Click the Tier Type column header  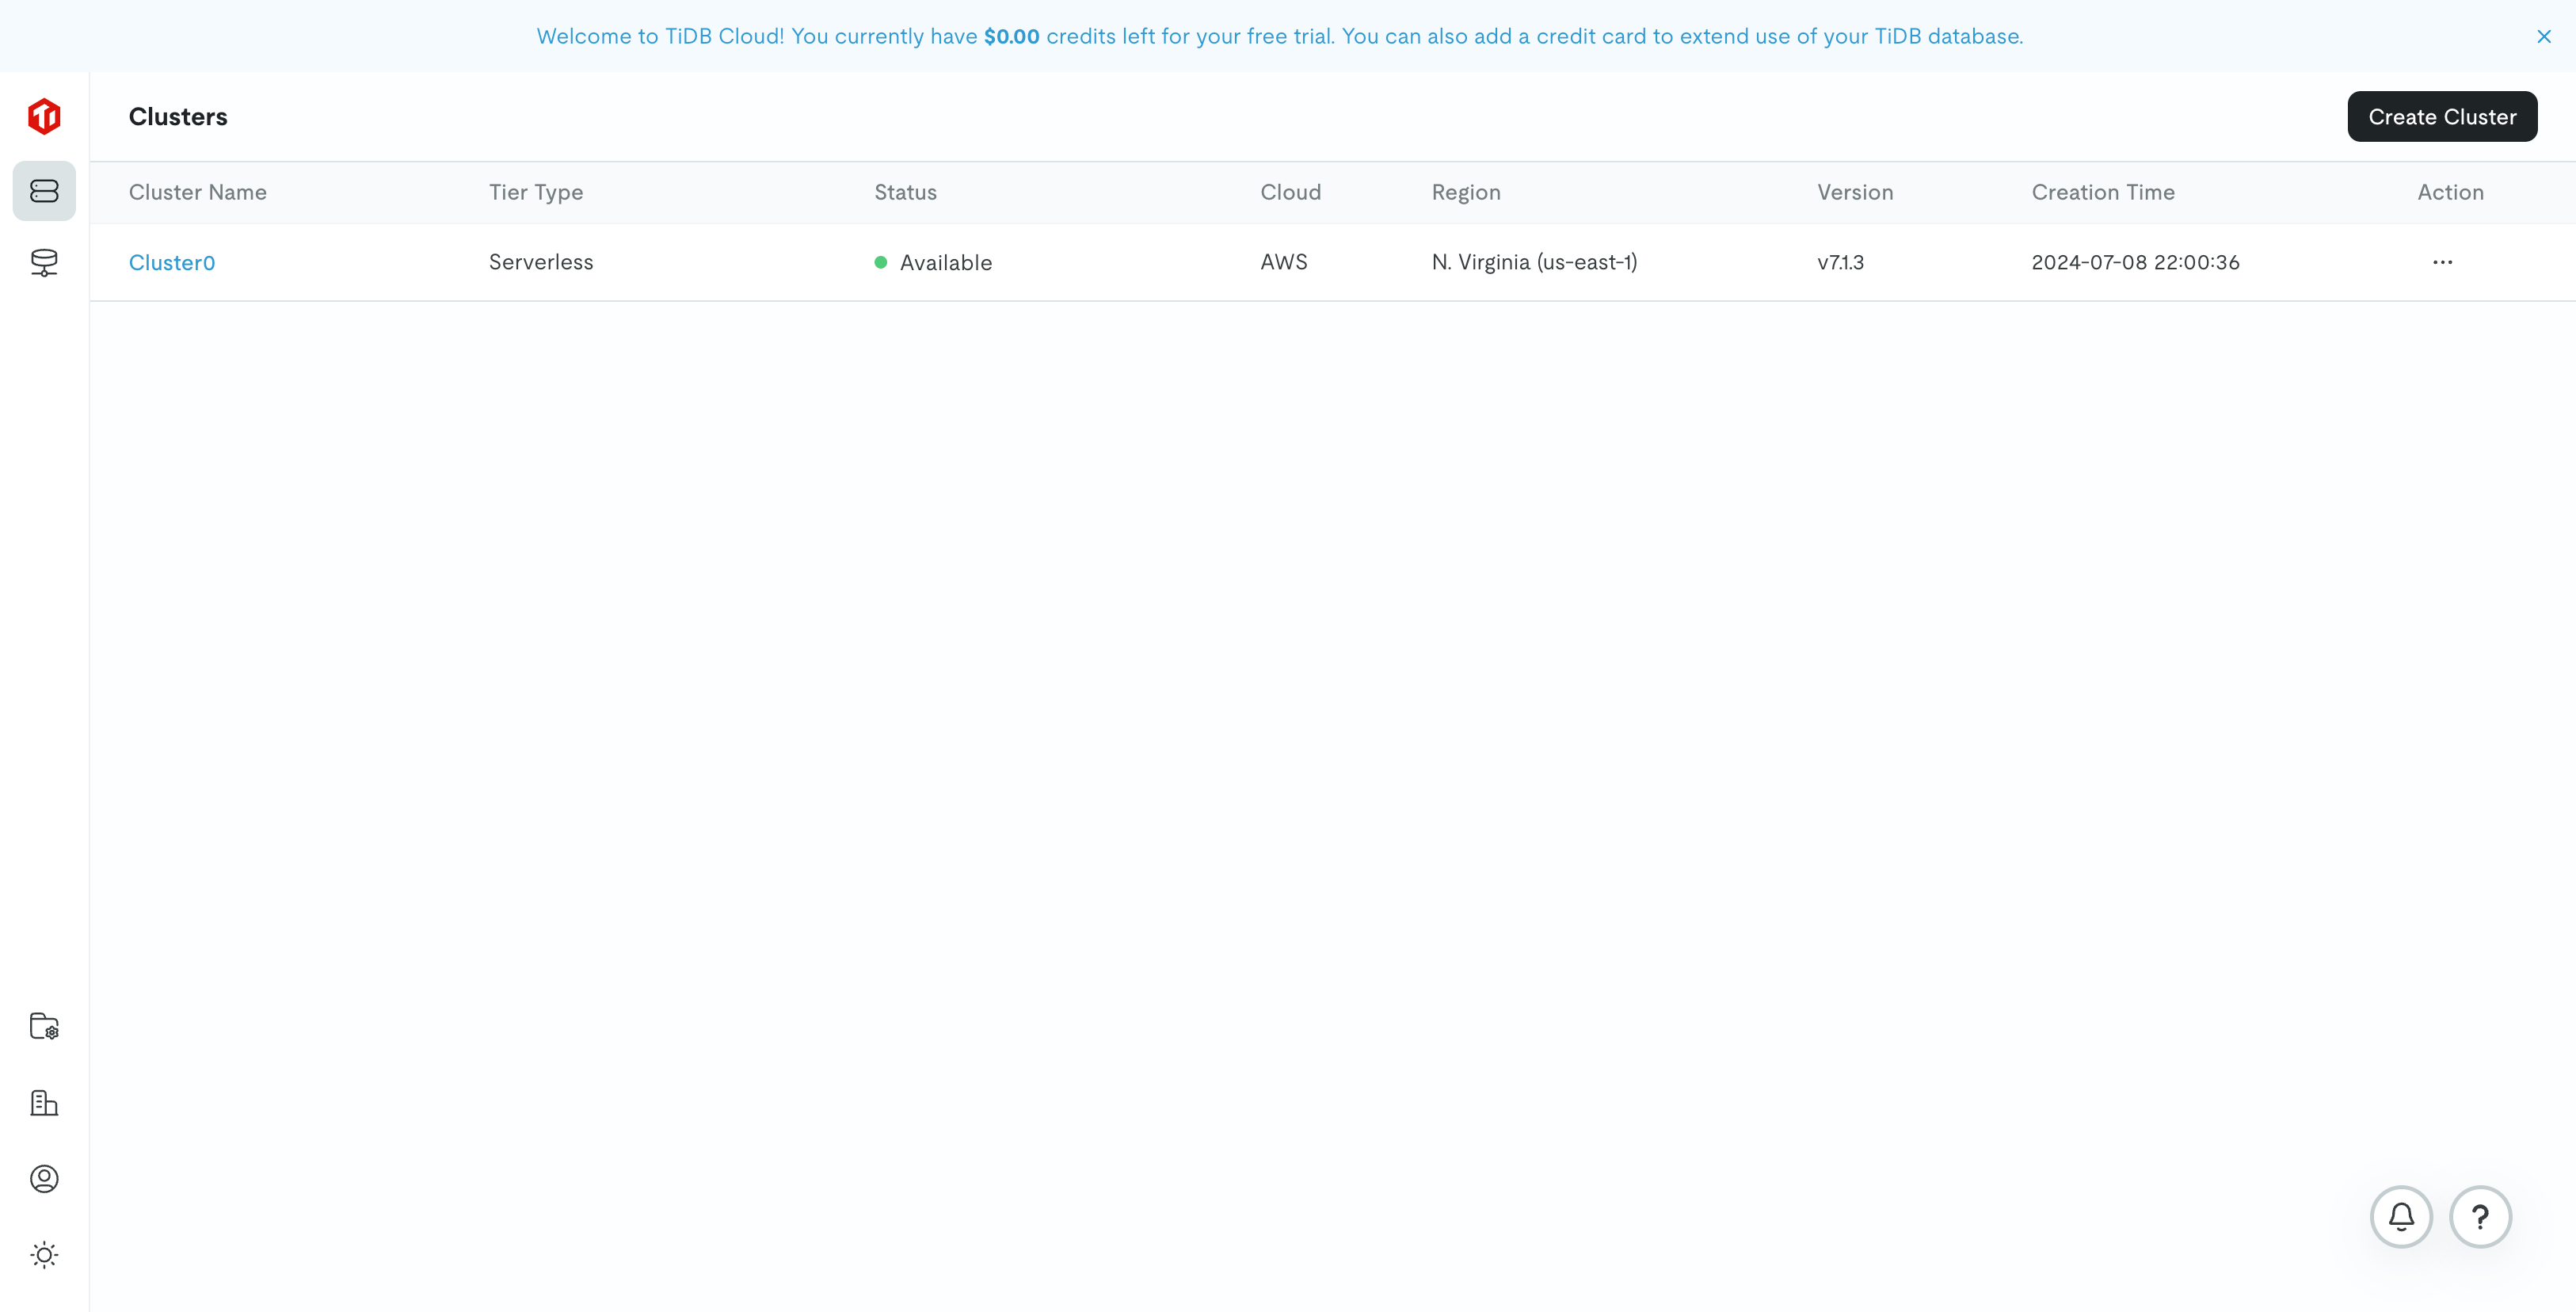(x=536, y=192)
